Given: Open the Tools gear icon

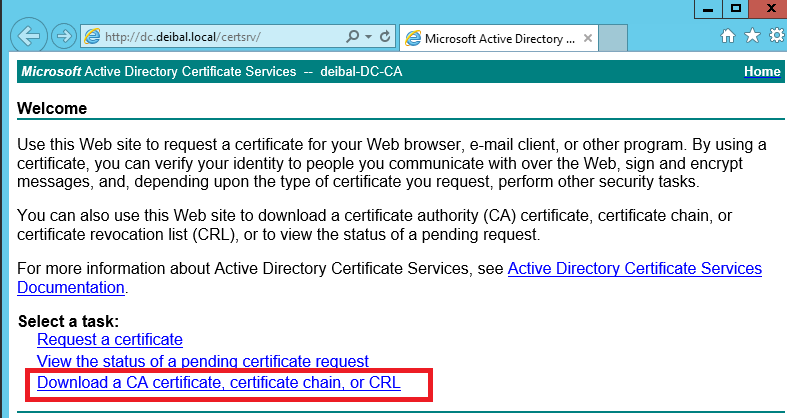Looking at the screenshot, I should 775,36.
